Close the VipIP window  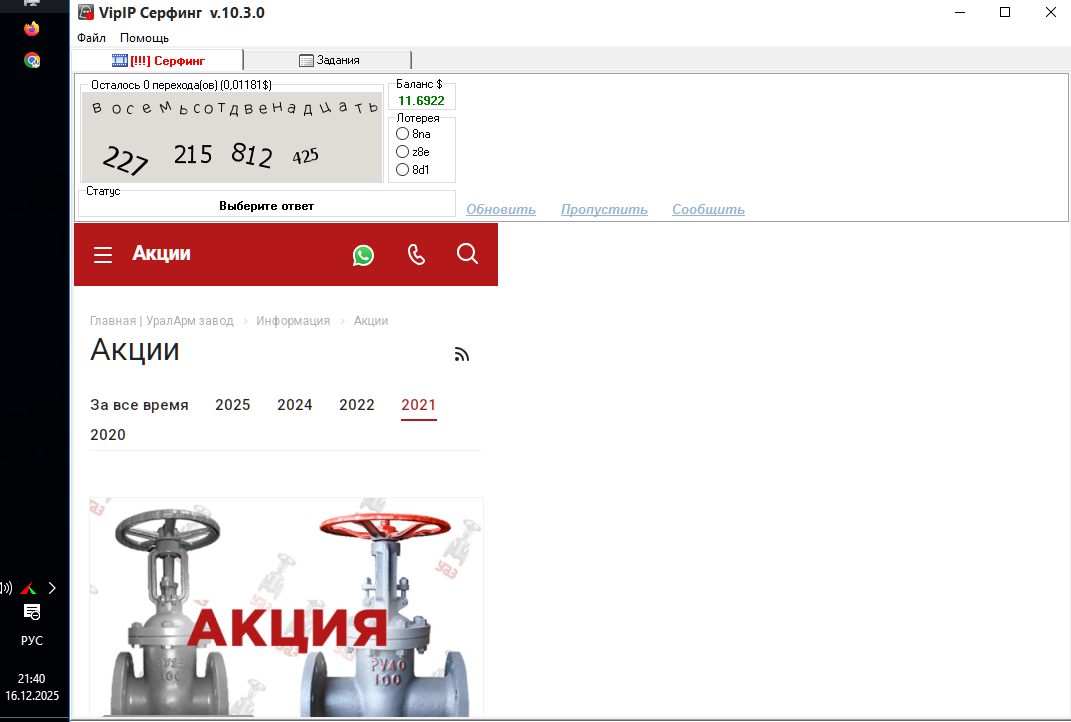[1051, 12]
